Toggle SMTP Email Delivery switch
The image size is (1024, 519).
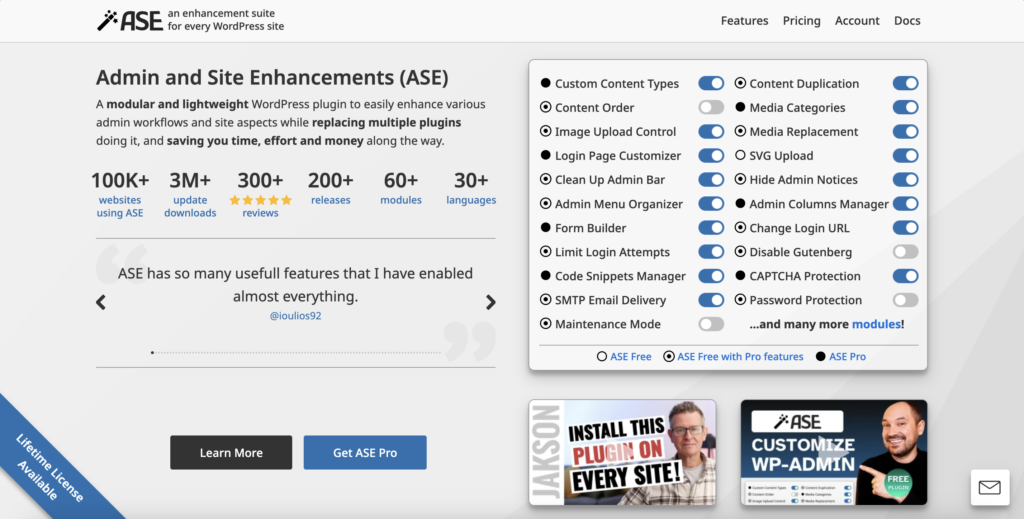[x=711, y=300]
